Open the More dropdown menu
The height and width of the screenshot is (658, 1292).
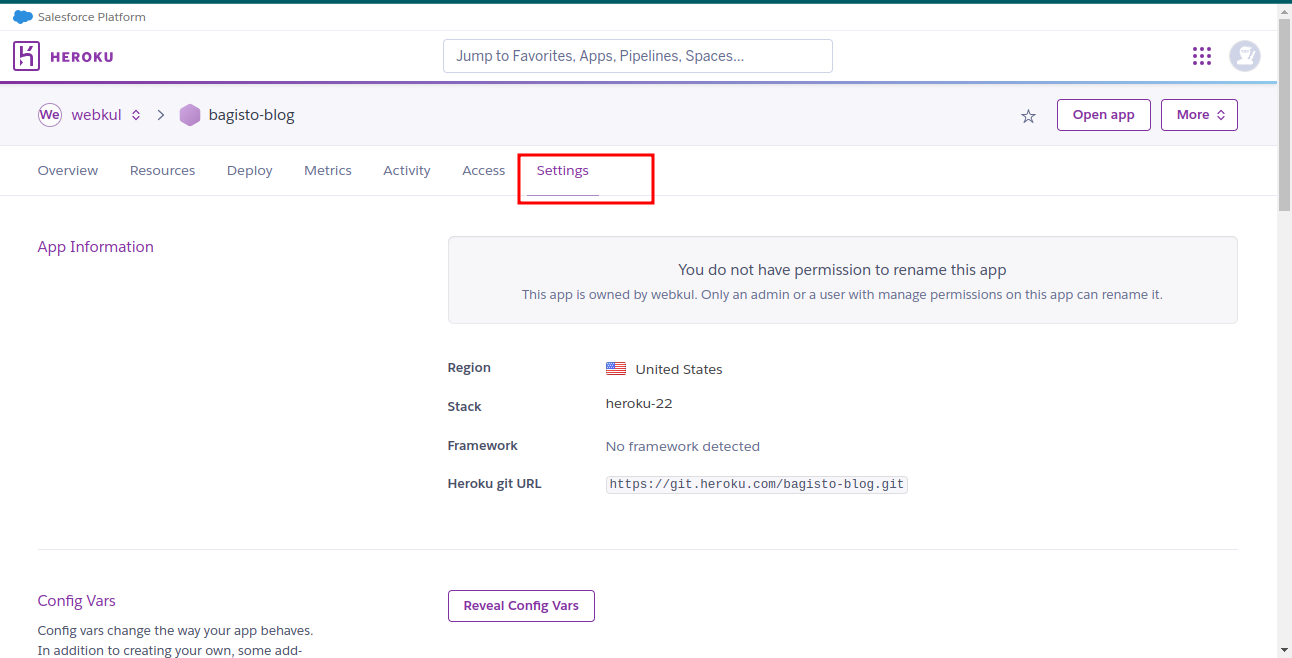1199,115
